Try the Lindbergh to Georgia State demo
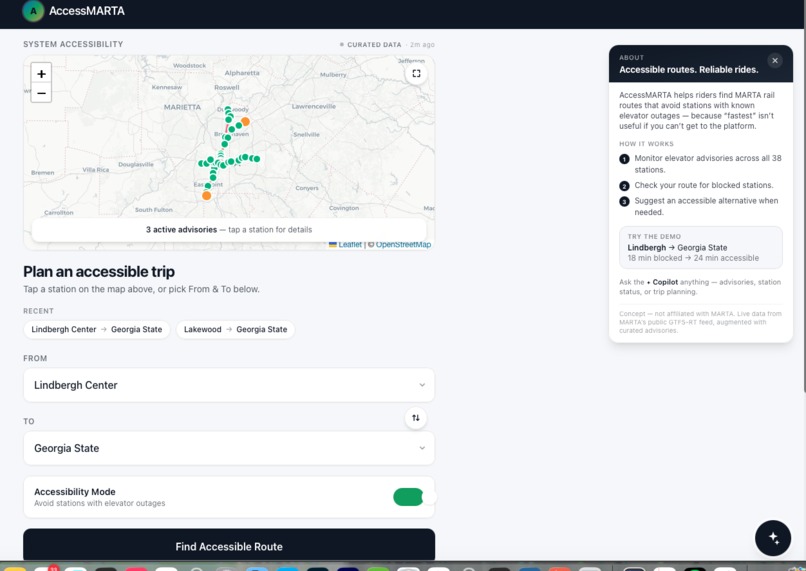 tap(701, 248)
